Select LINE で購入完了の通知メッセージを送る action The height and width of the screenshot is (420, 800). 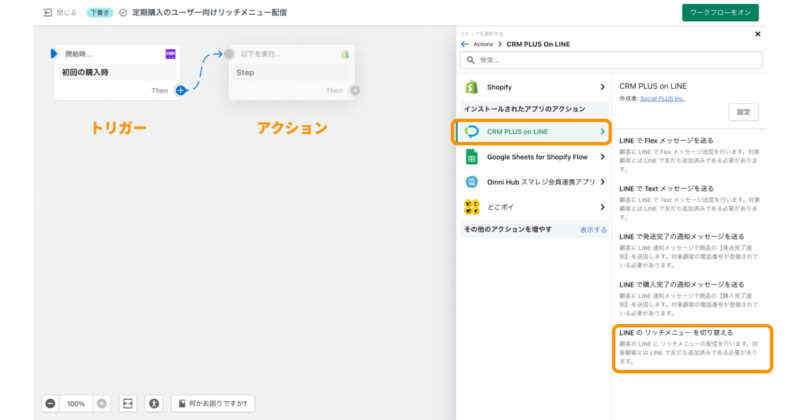(x=689, y=299)
